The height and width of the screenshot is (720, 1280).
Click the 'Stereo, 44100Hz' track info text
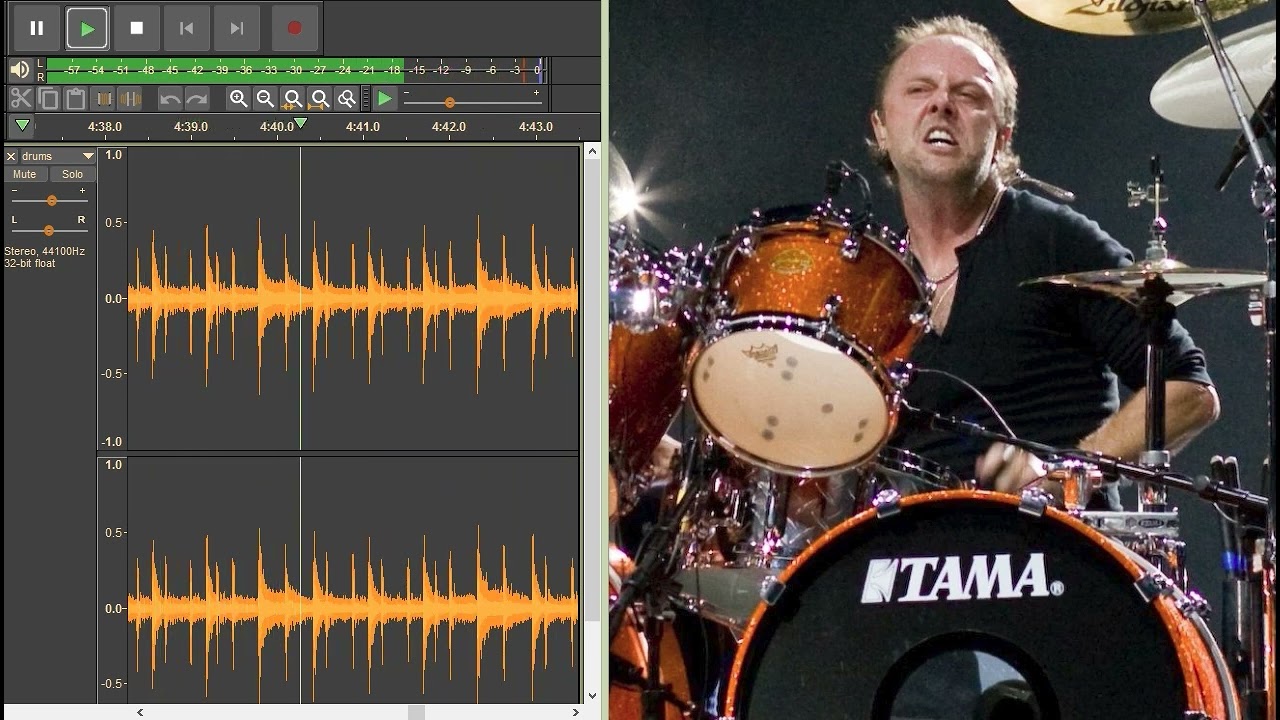tap(44, 252)
